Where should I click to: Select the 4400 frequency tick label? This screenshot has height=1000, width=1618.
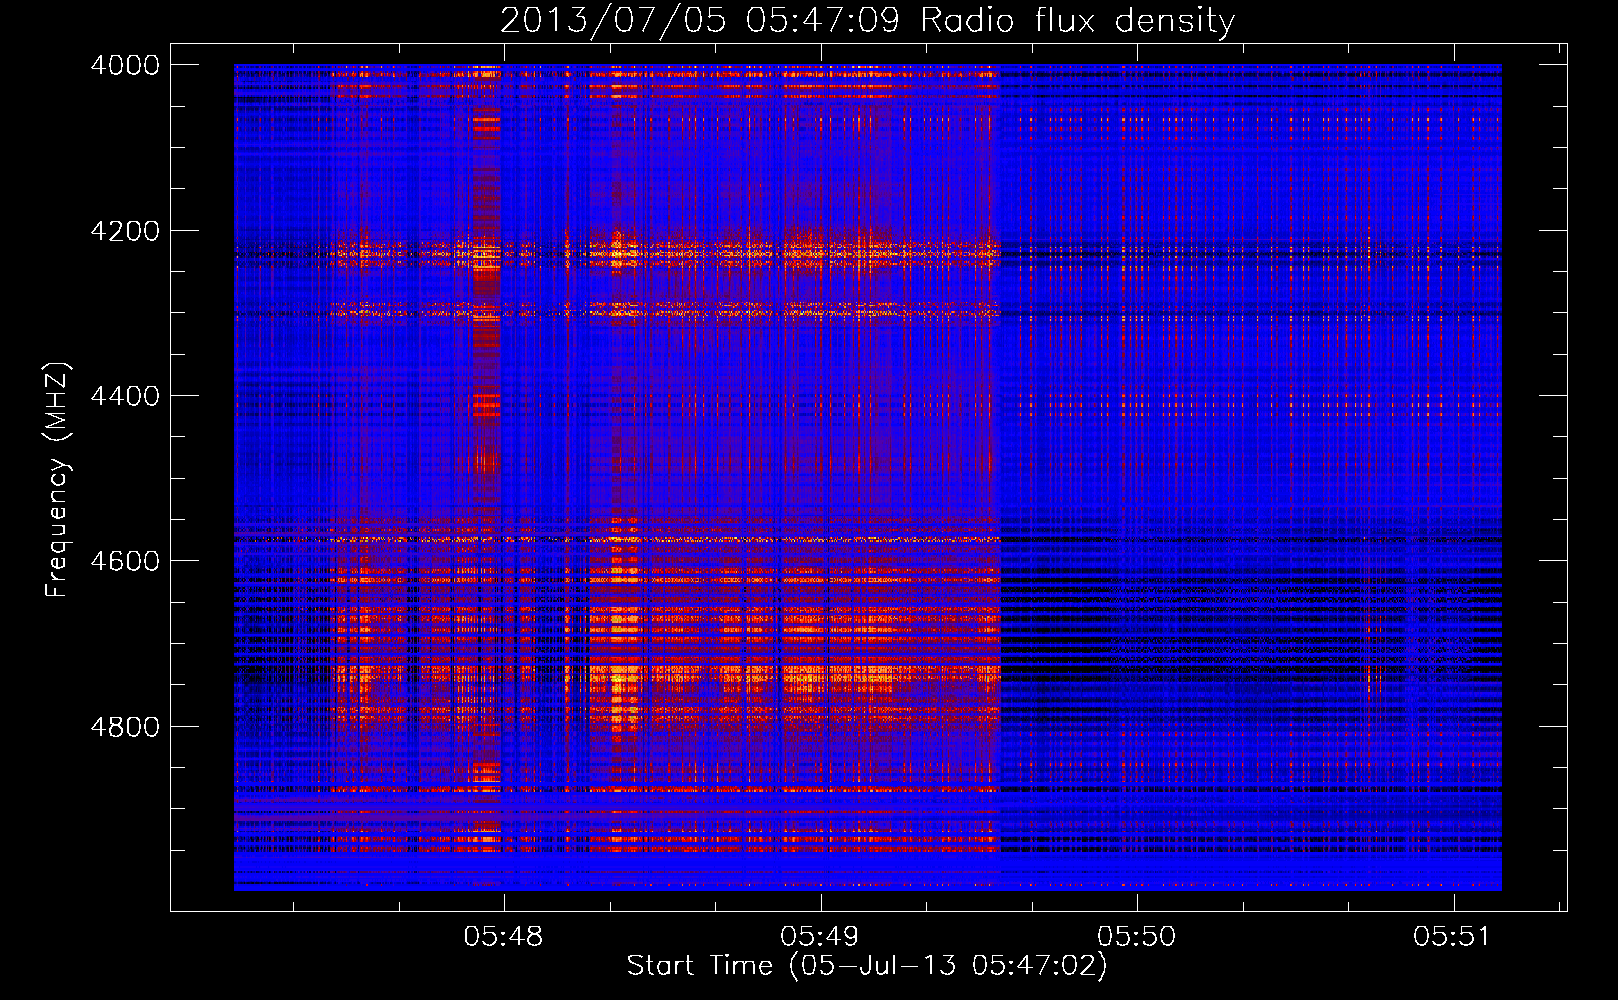pos(125,396)
